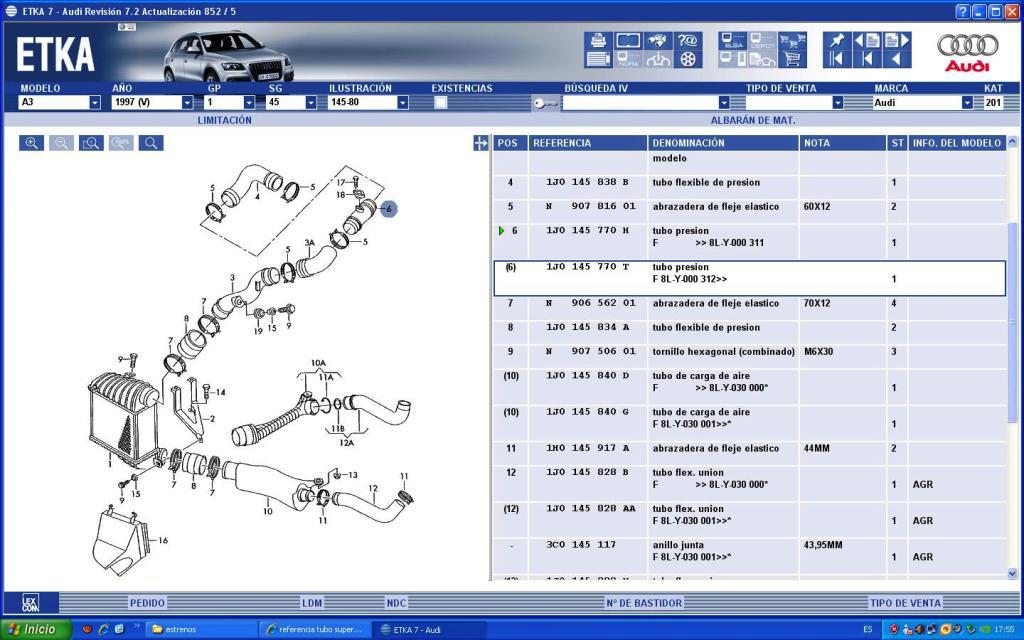Switch to referencia tubo super taskbar window

(x=315, y=630)
